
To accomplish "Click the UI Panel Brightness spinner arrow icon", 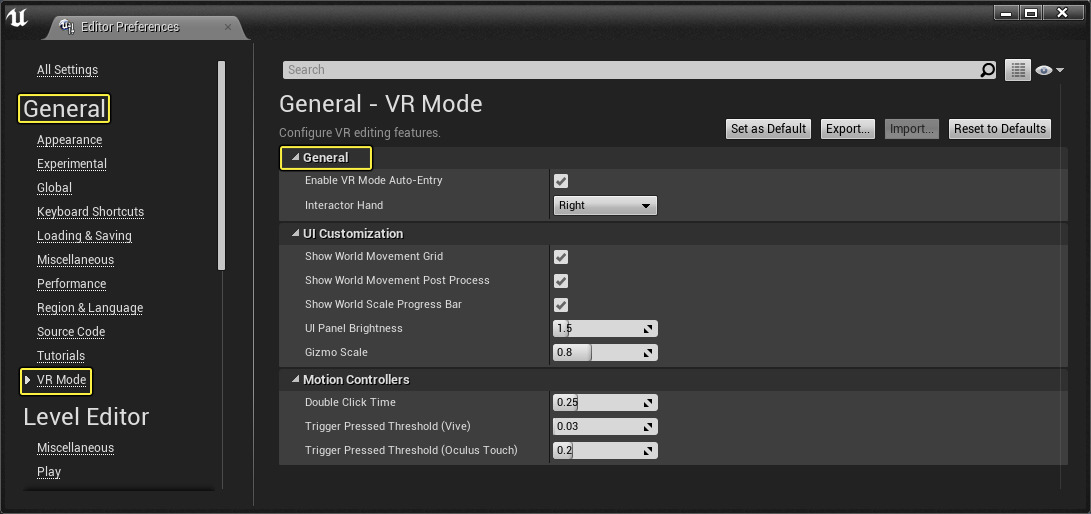I will 648,329.
